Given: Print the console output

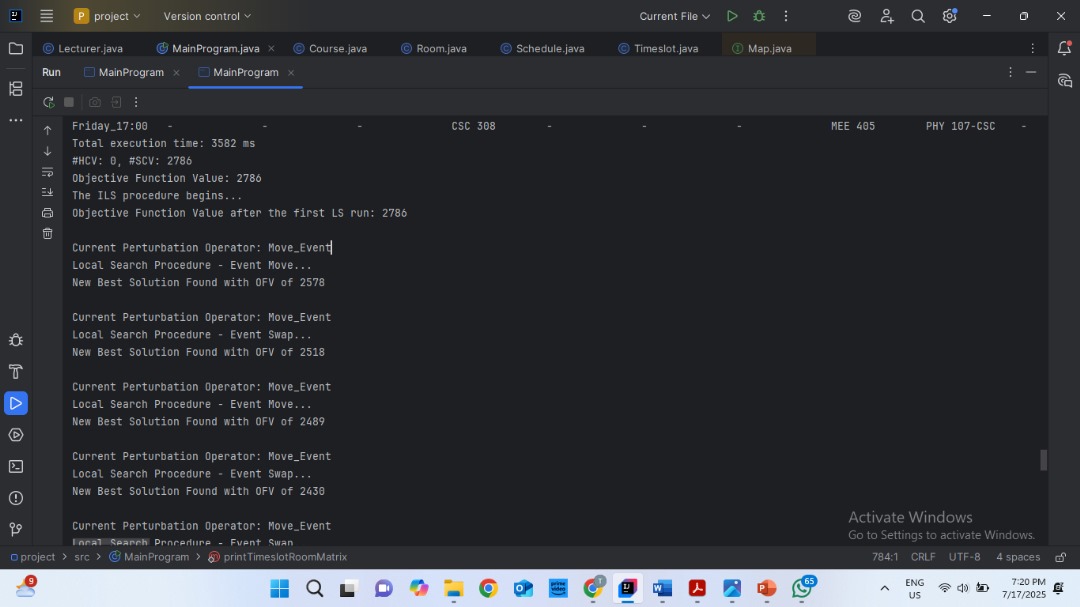Looking at the screenshot, I should point(47,213).
